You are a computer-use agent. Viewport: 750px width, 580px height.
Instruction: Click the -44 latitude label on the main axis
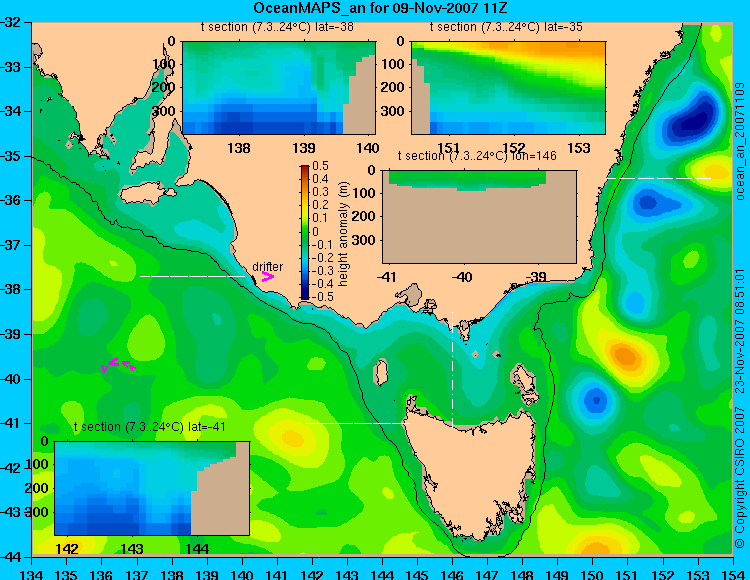click(12, 557)
